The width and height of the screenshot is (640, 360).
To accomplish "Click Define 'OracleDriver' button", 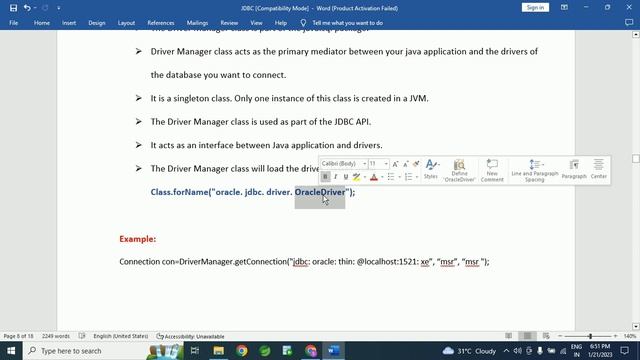I will coord(460,170).
